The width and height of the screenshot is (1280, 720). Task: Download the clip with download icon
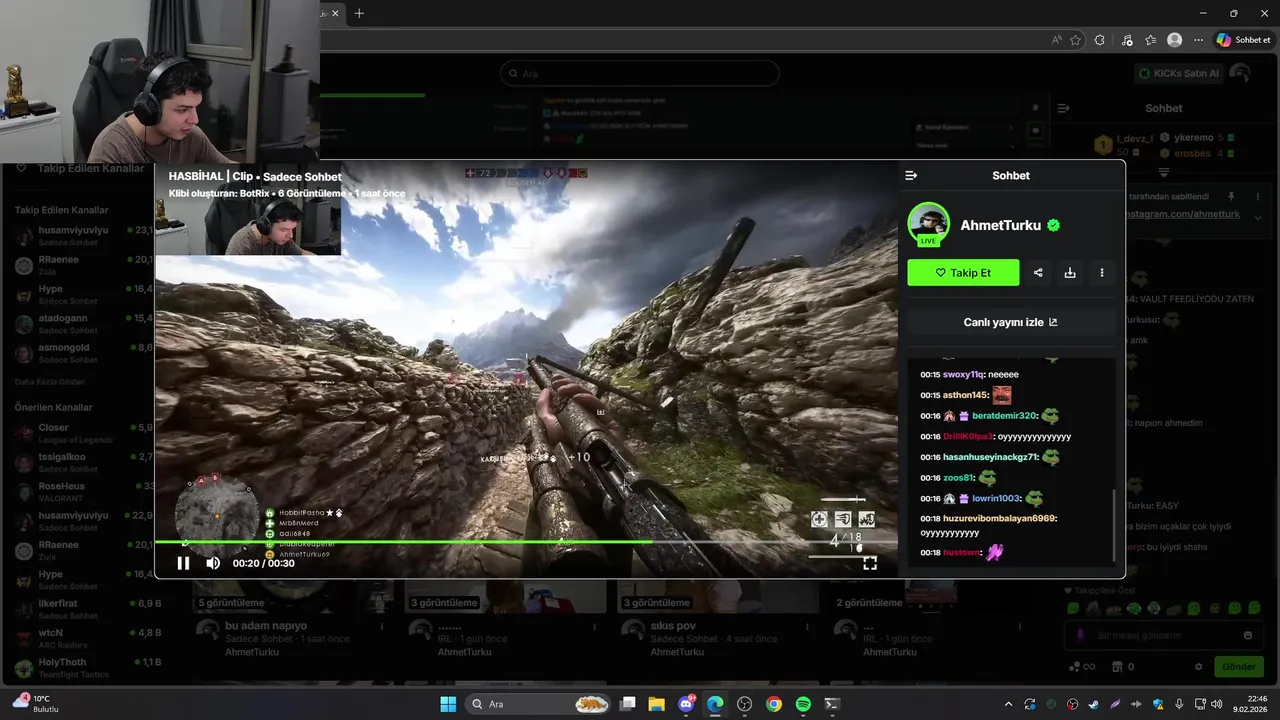pos(1070,272)
